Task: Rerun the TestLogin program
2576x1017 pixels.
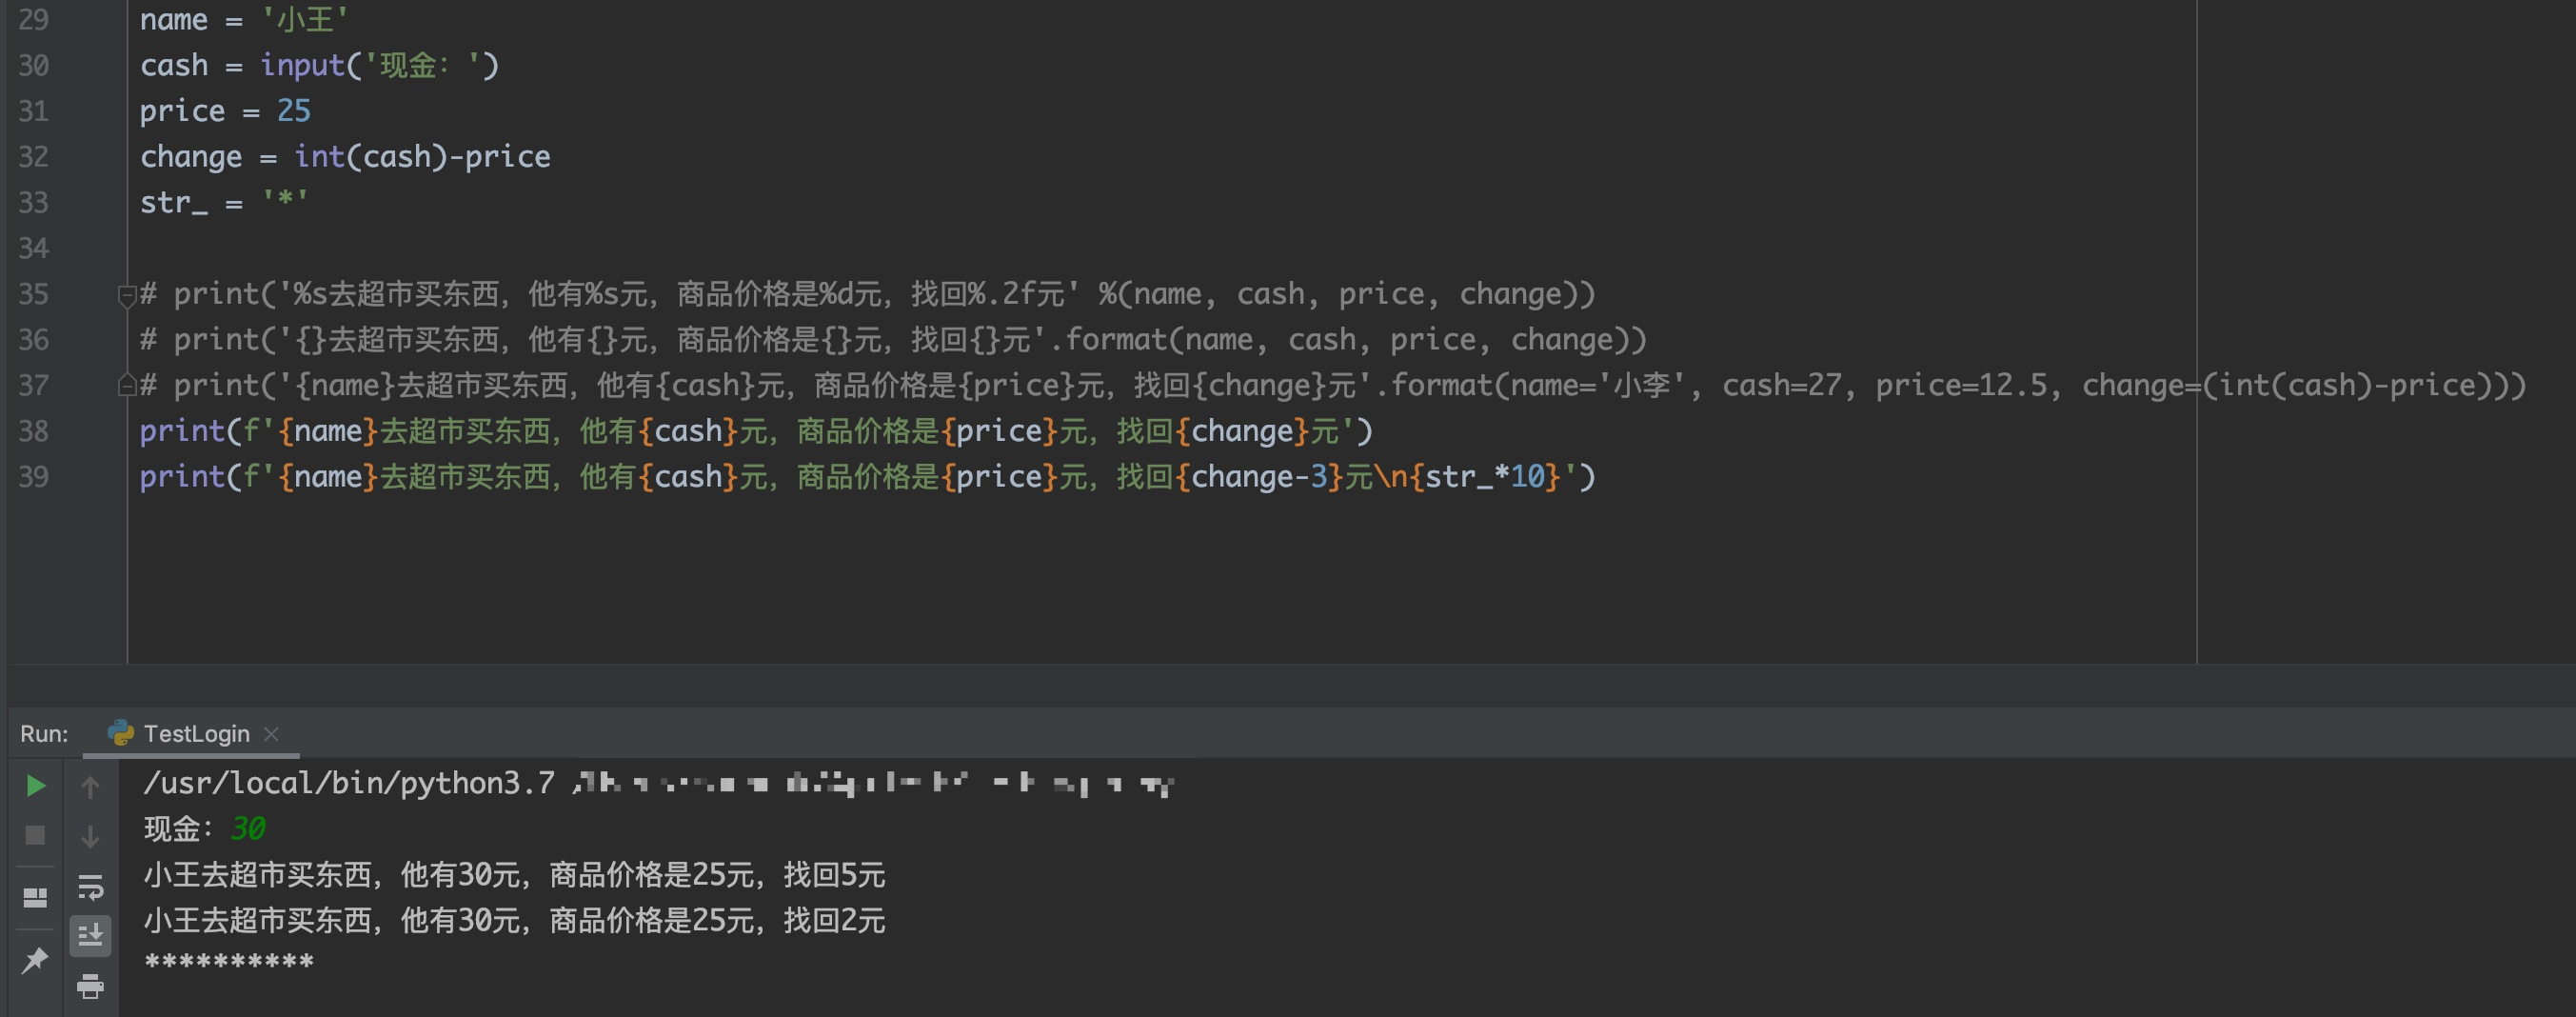Action: pos(34,785)
